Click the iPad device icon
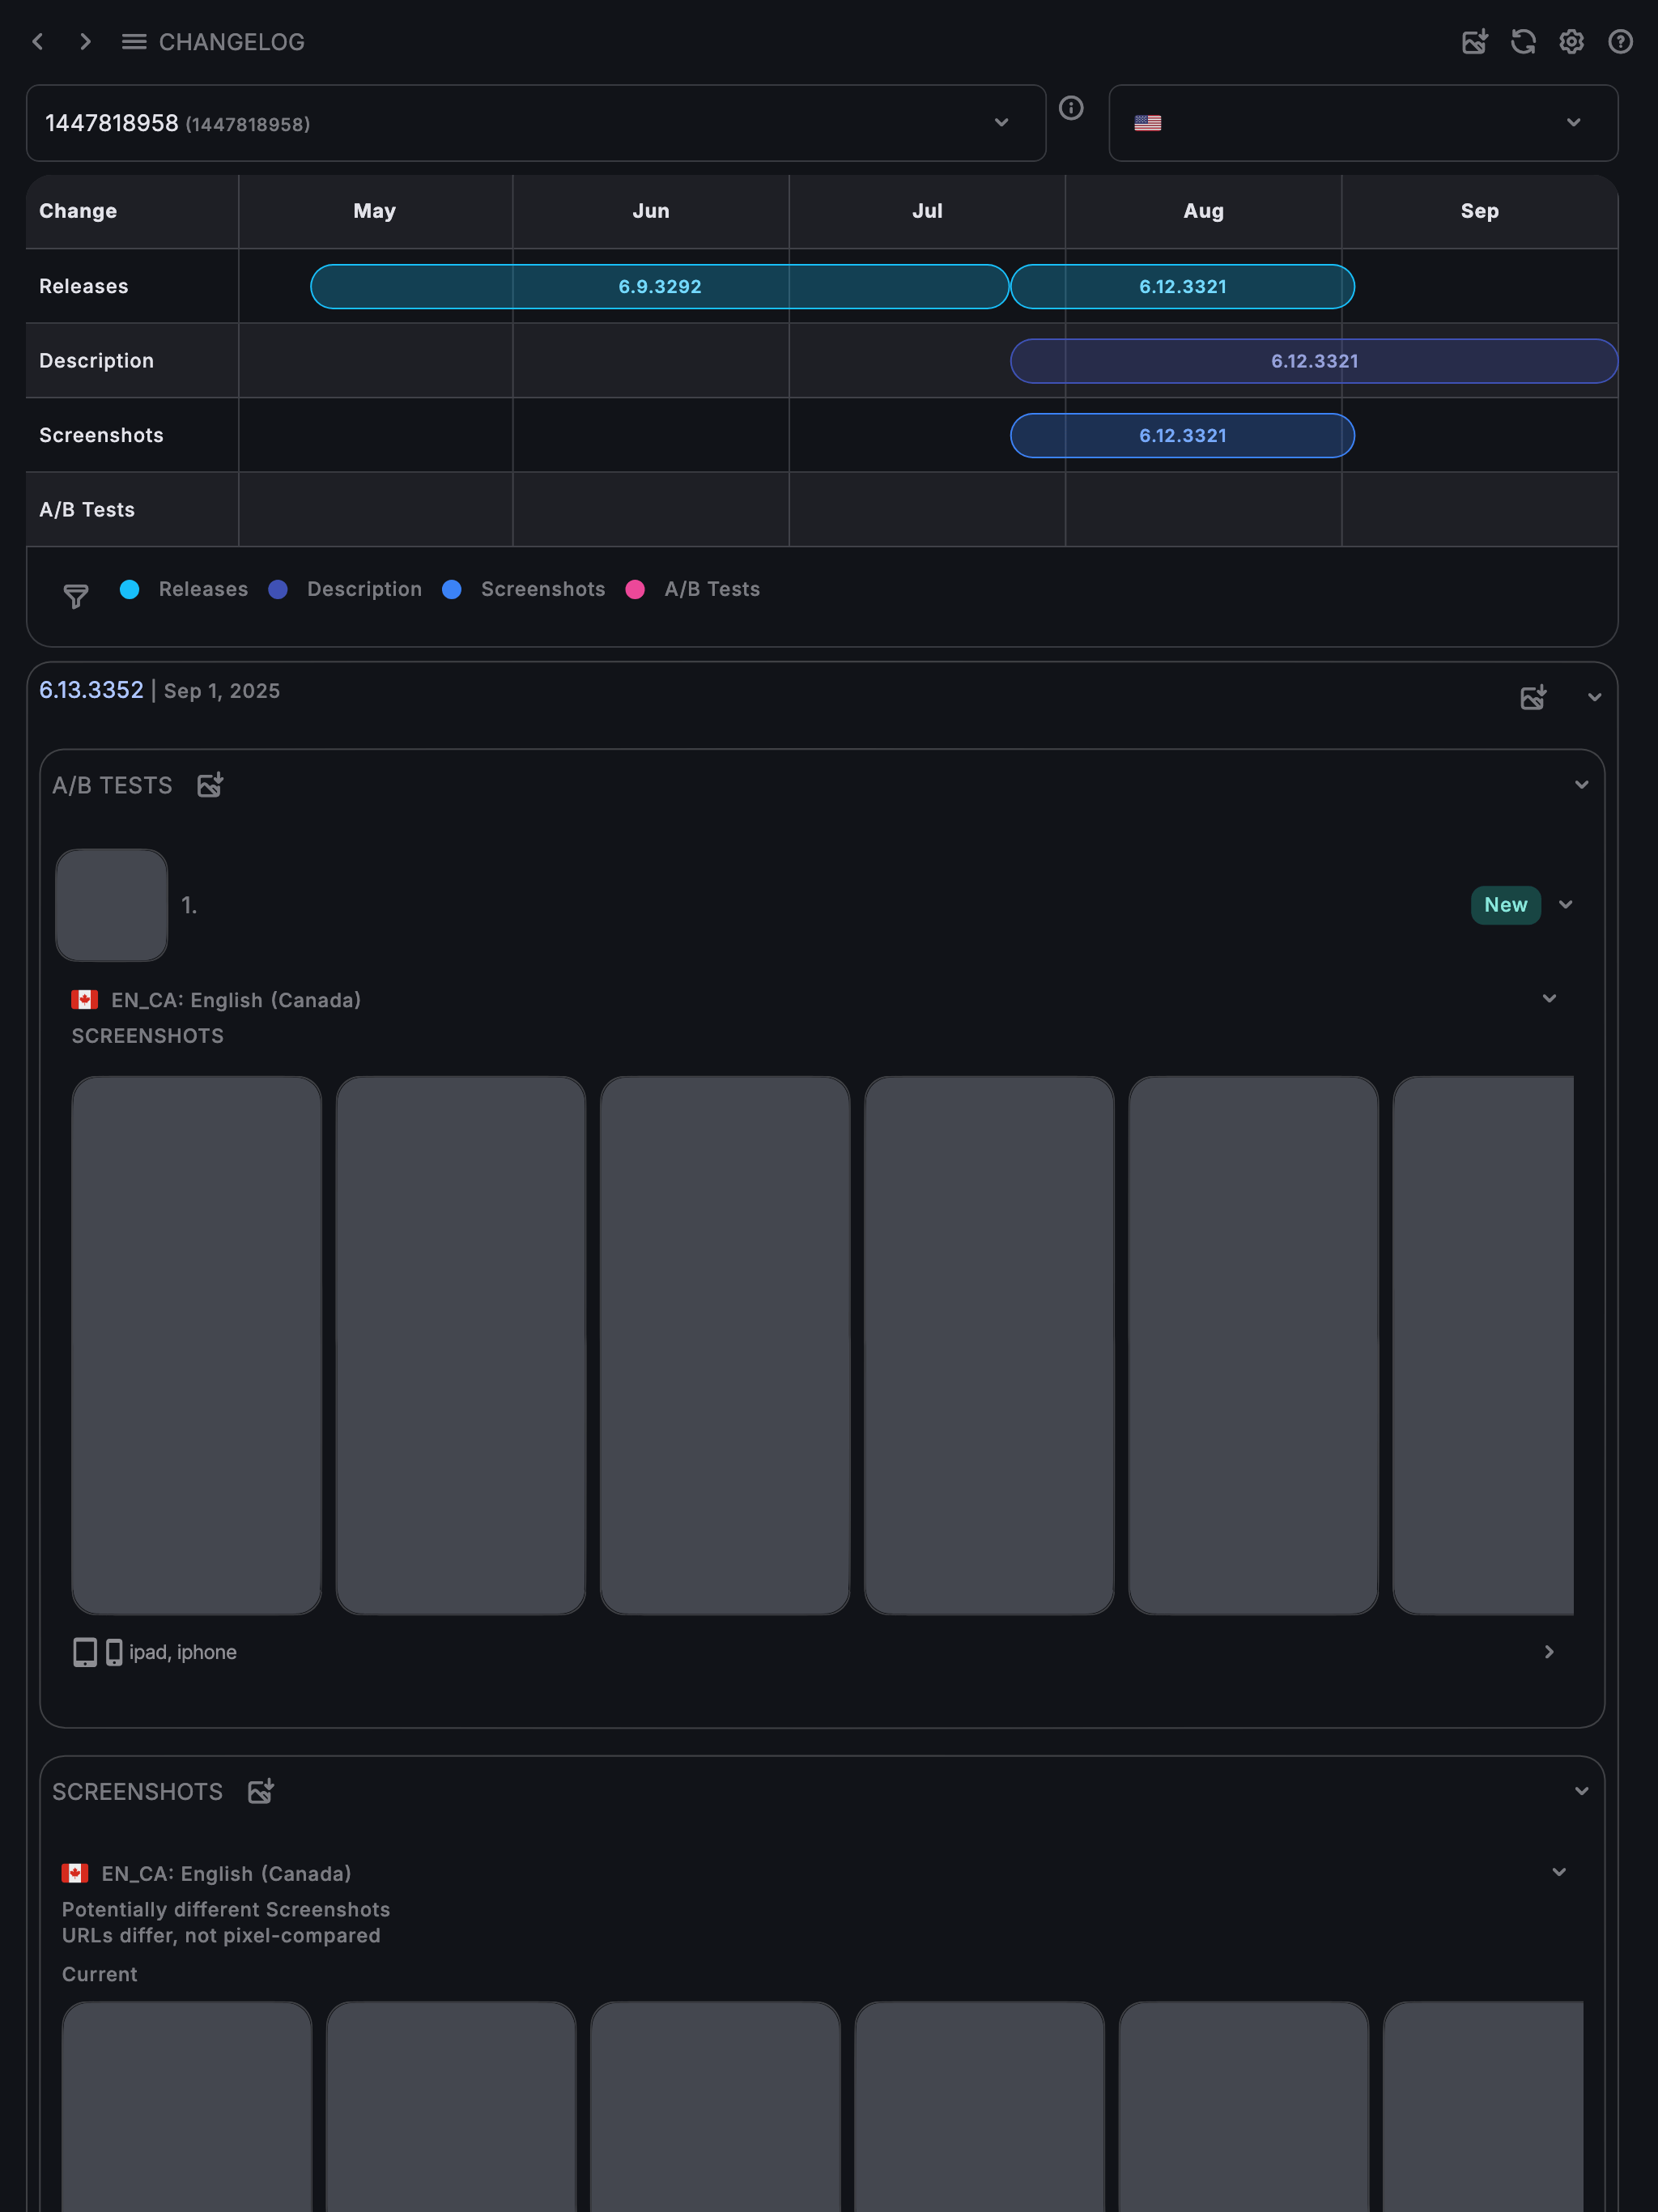1658x2212 pixels. [85, 1652]
